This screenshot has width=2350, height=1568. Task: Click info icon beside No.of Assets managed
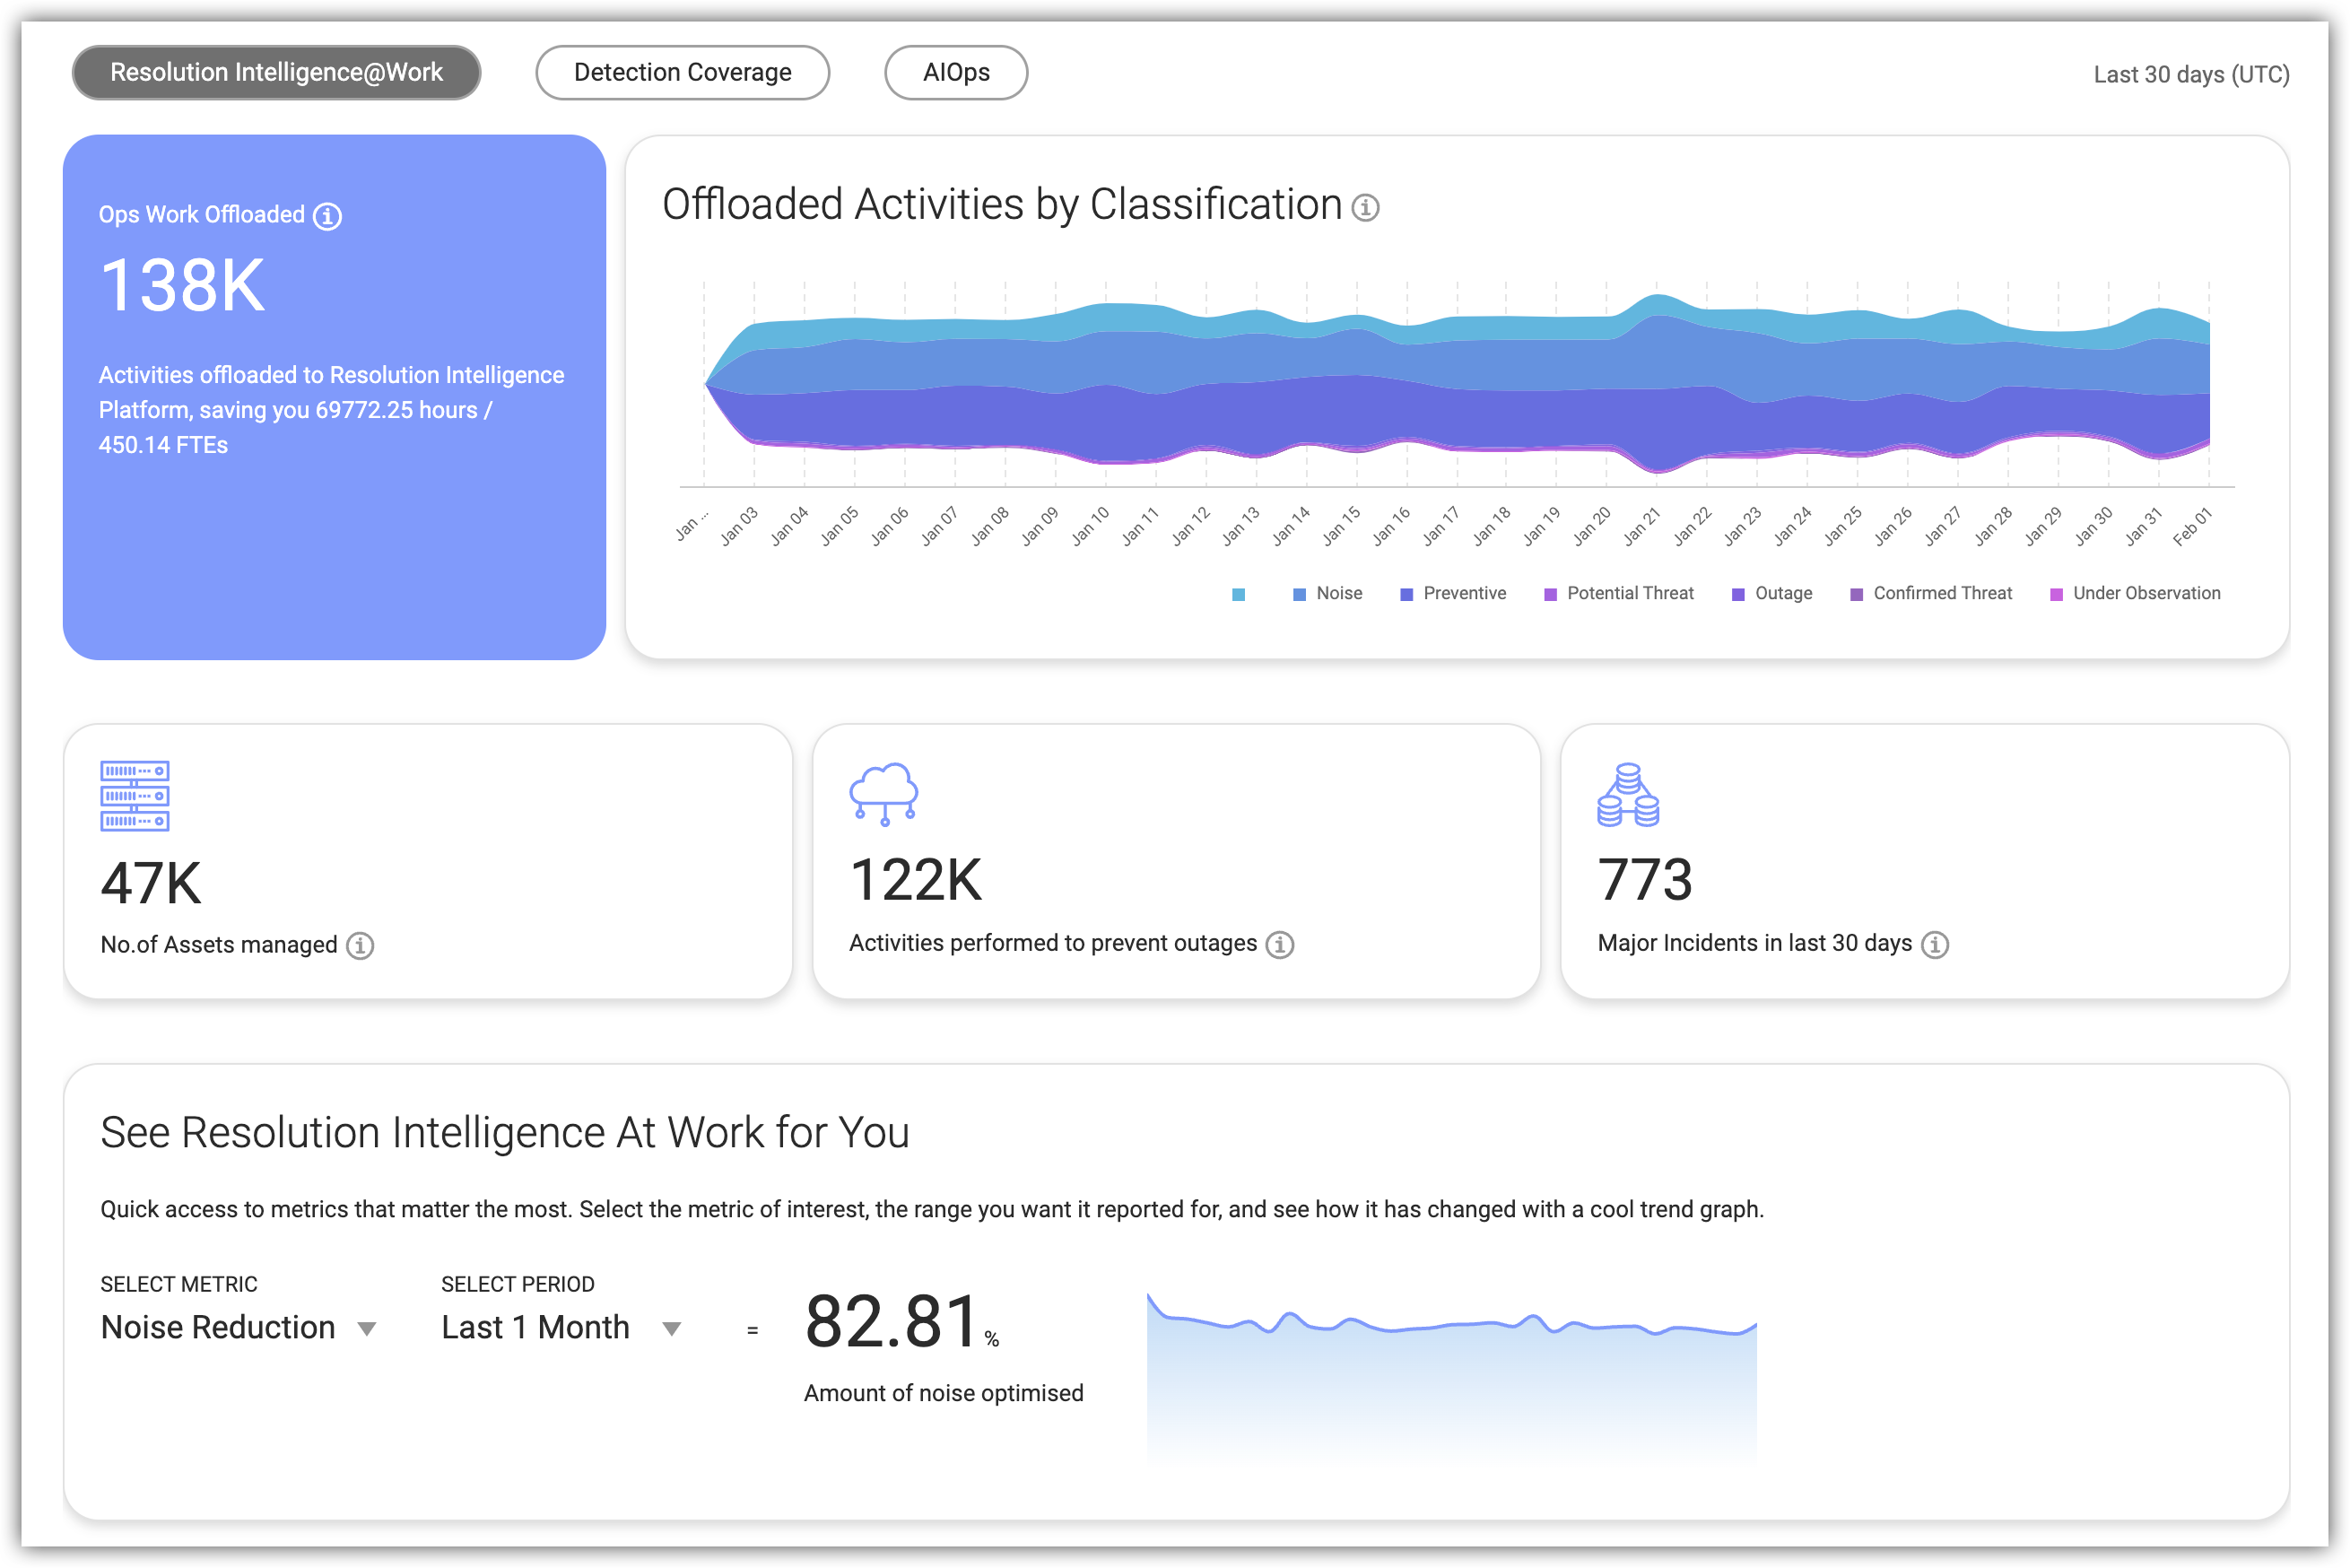click(360, 945)
